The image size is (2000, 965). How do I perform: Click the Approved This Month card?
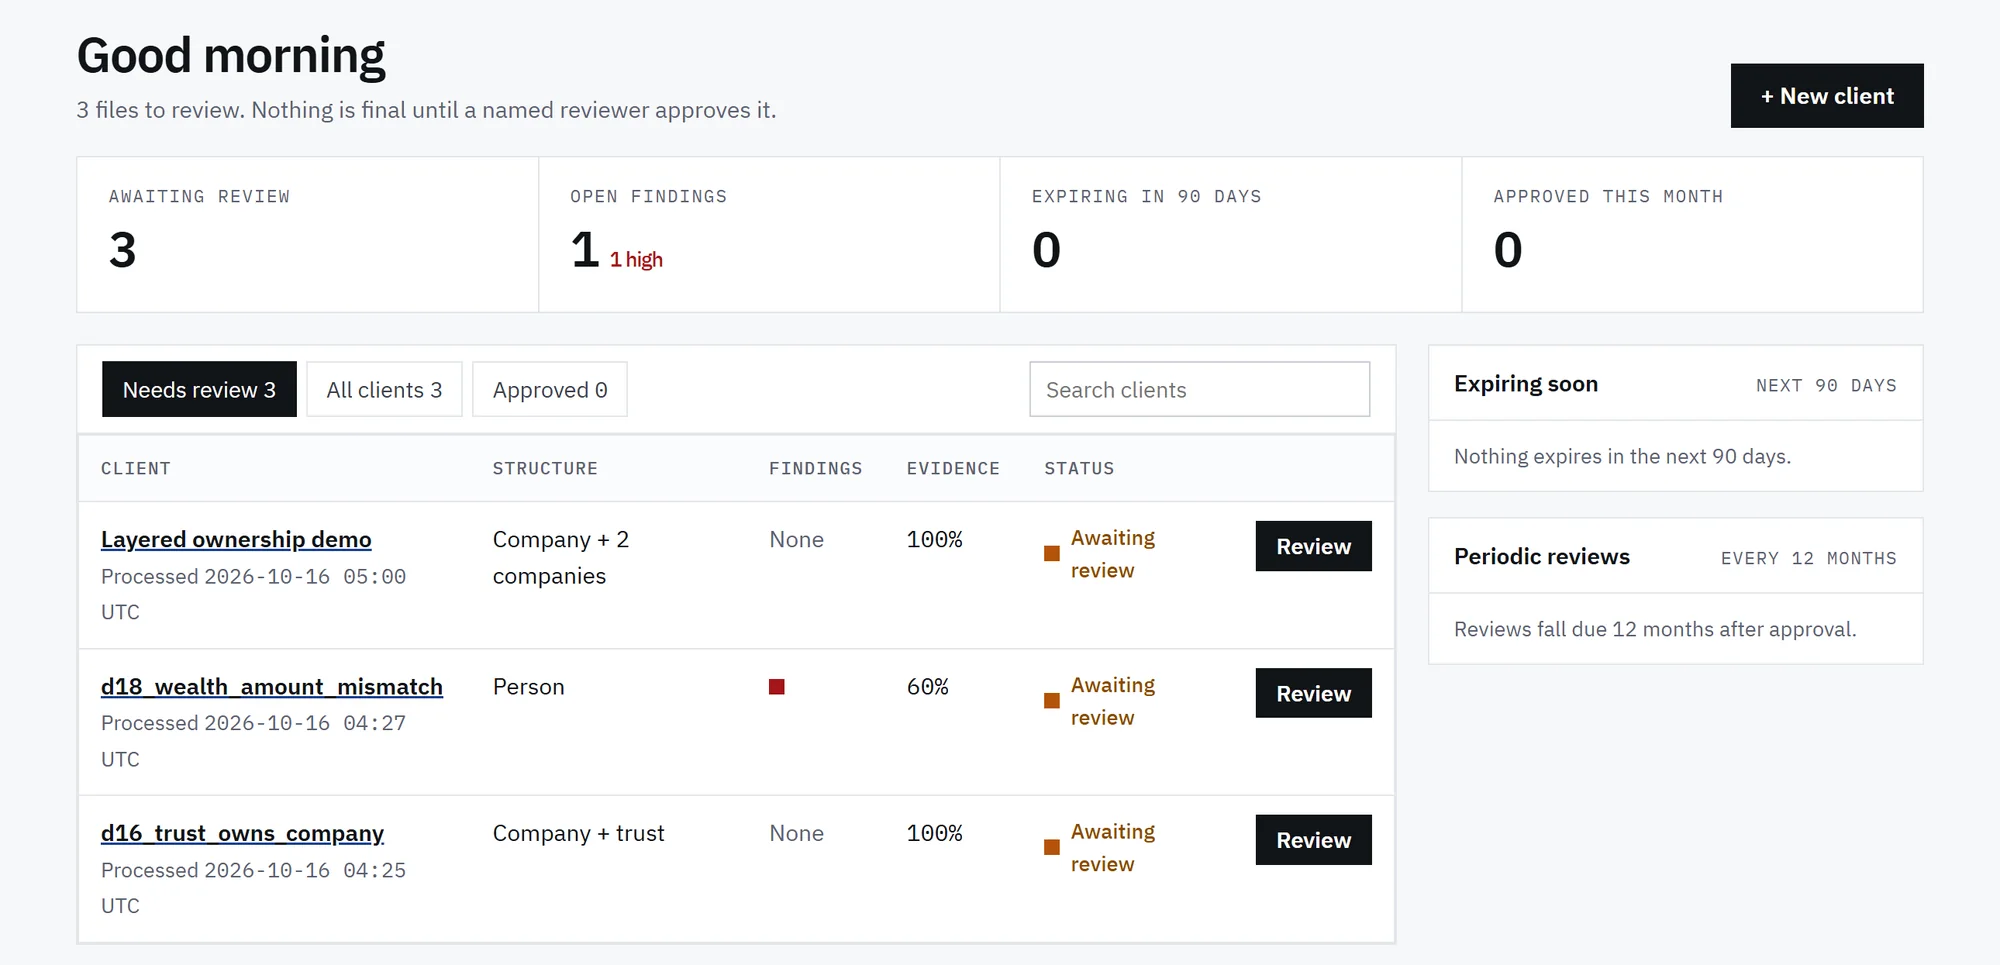(1692, 234)
